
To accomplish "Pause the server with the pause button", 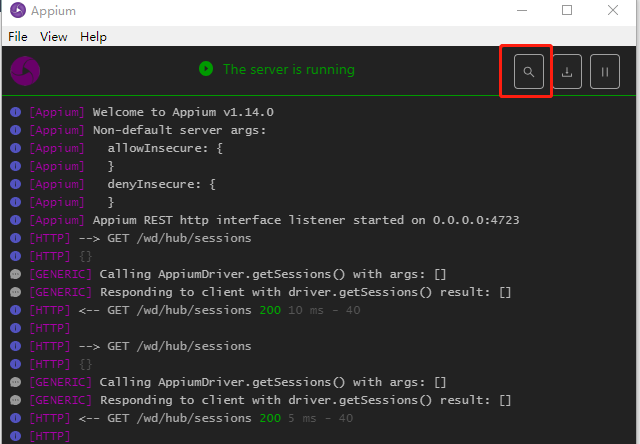I will coord(604,71).
